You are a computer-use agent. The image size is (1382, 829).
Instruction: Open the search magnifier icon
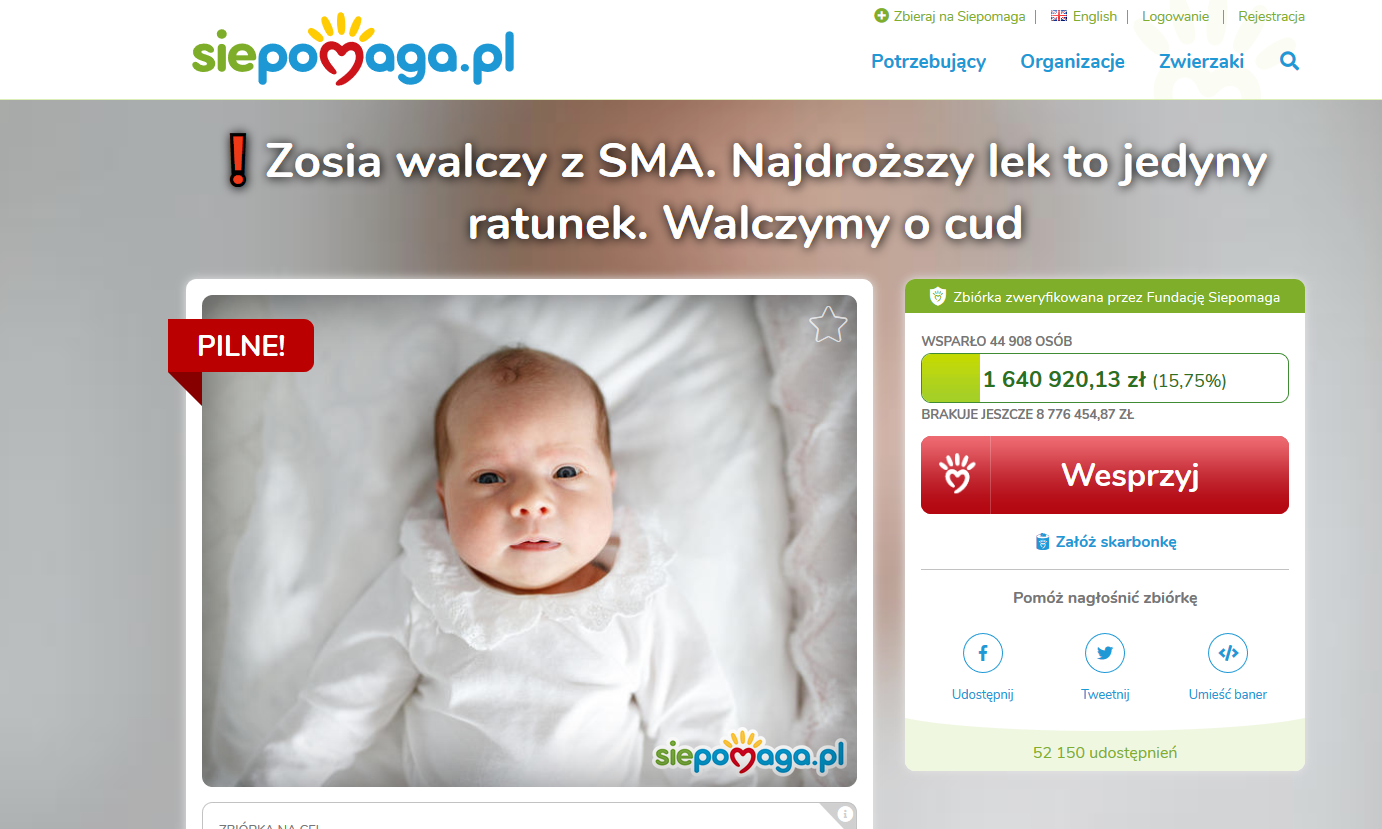(1289, 61)
